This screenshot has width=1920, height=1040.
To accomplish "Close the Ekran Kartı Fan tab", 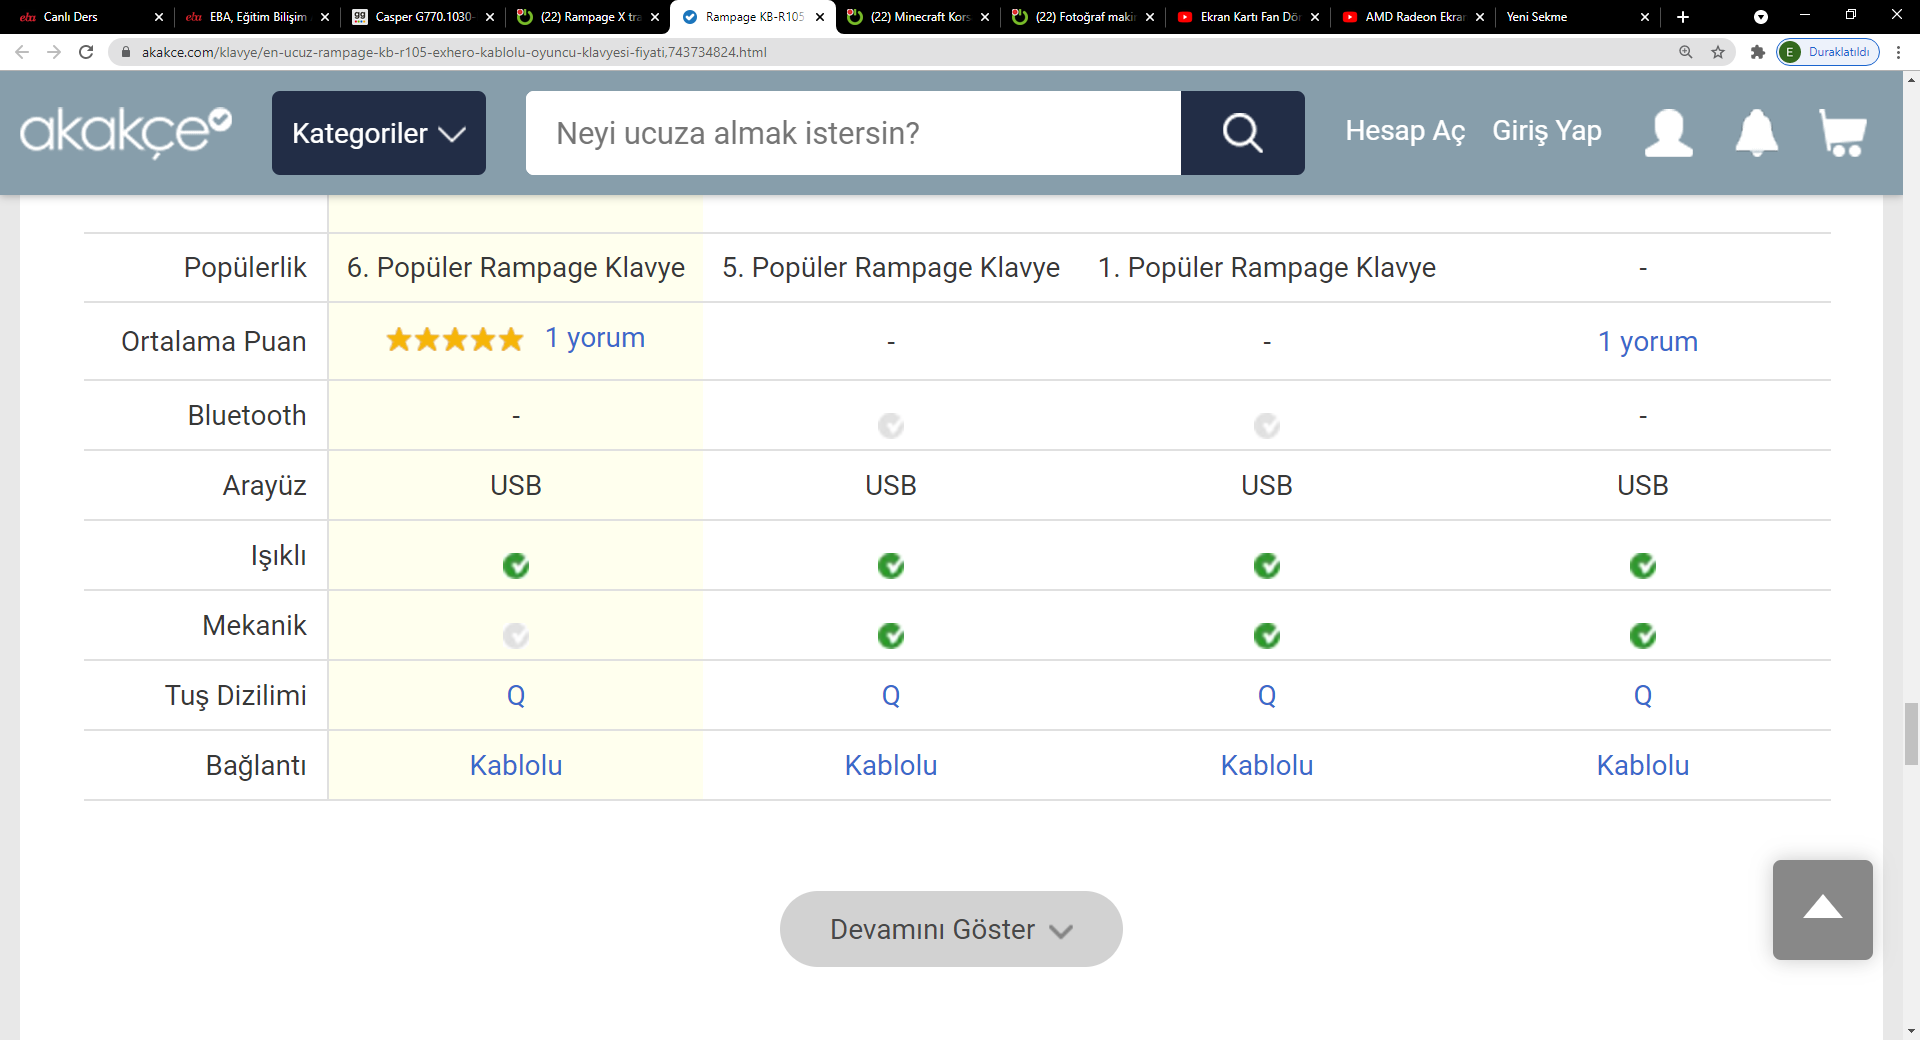I will pyautogui.click(x=1315, y=17).
